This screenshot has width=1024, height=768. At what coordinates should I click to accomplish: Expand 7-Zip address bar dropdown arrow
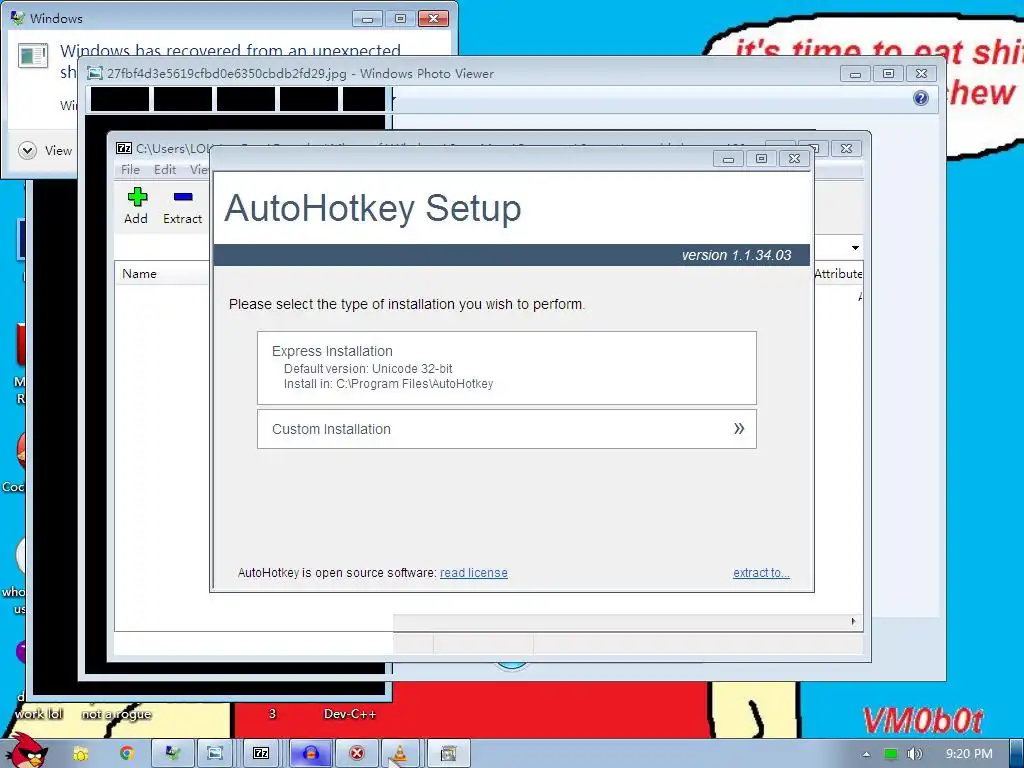[x=855, y=248]
